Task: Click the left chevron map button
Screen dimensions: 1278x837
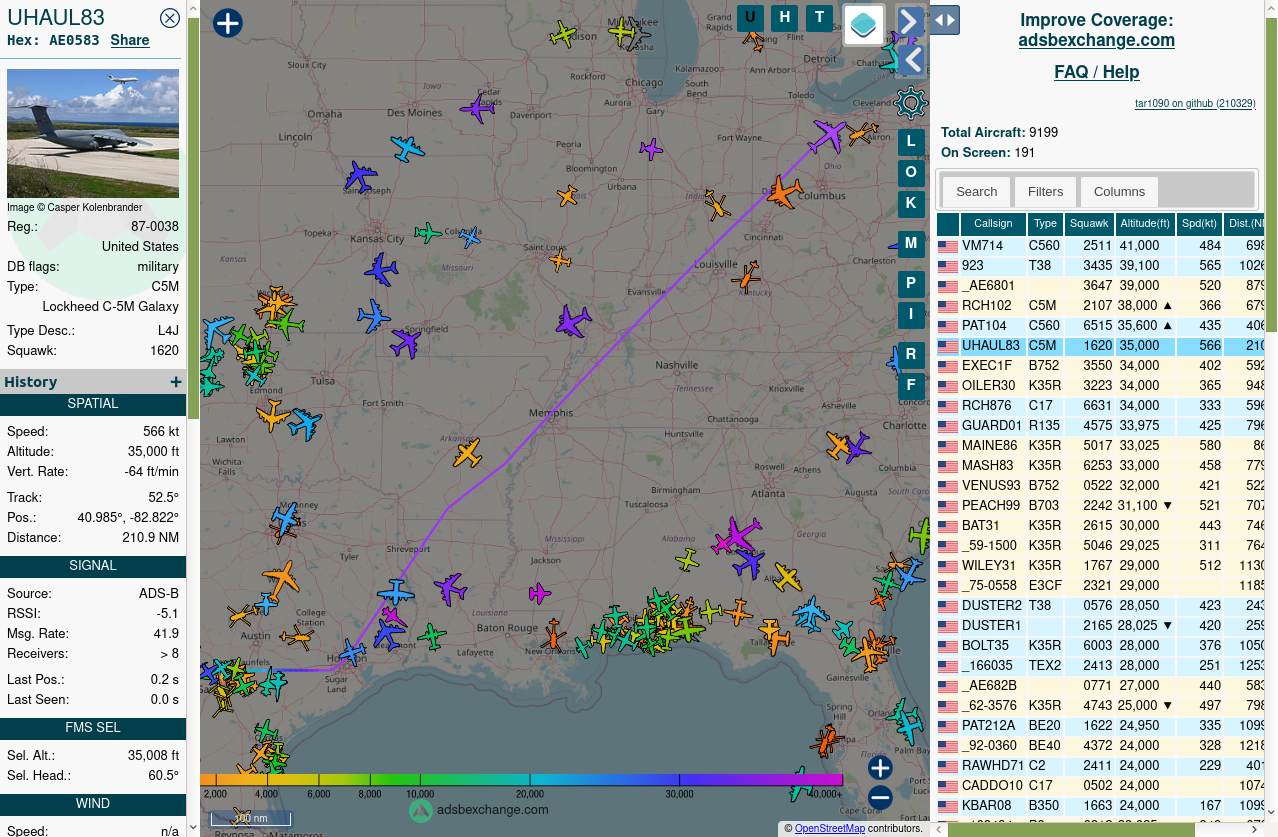Action: click(x=910, y=61)
